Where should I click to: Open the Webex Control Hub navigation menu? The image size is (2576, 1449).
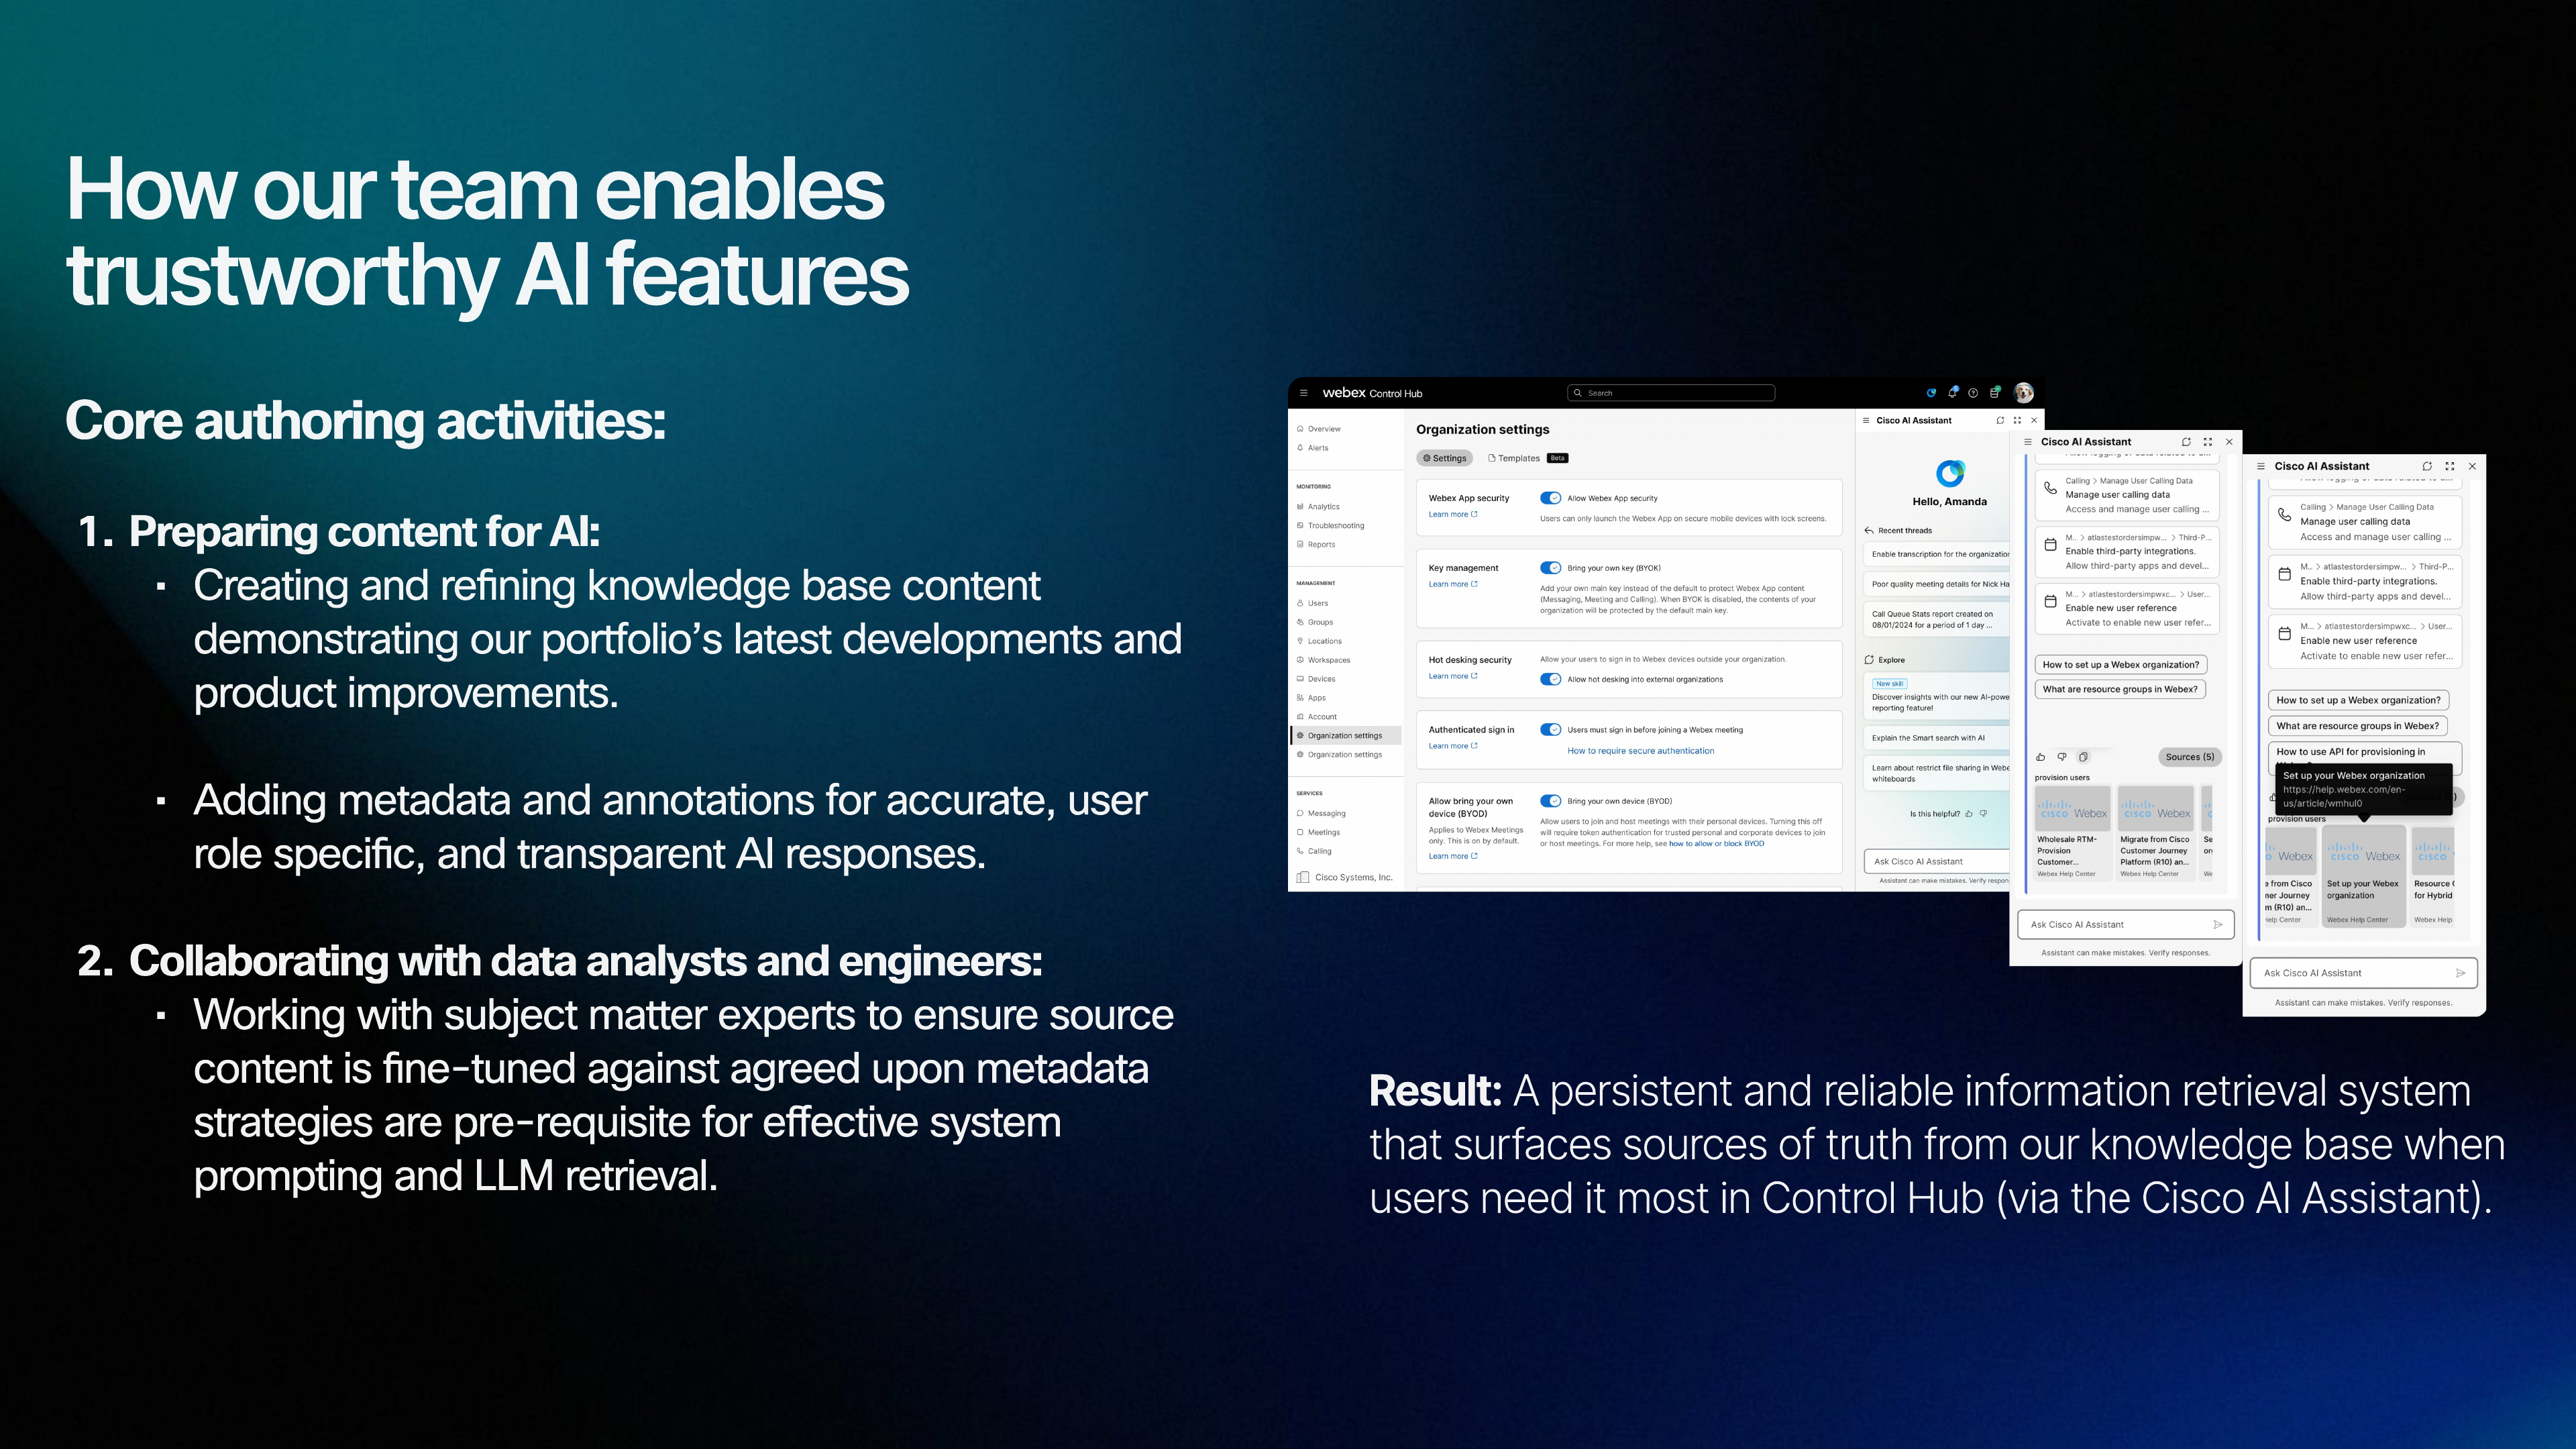[x=1304, y=394]
